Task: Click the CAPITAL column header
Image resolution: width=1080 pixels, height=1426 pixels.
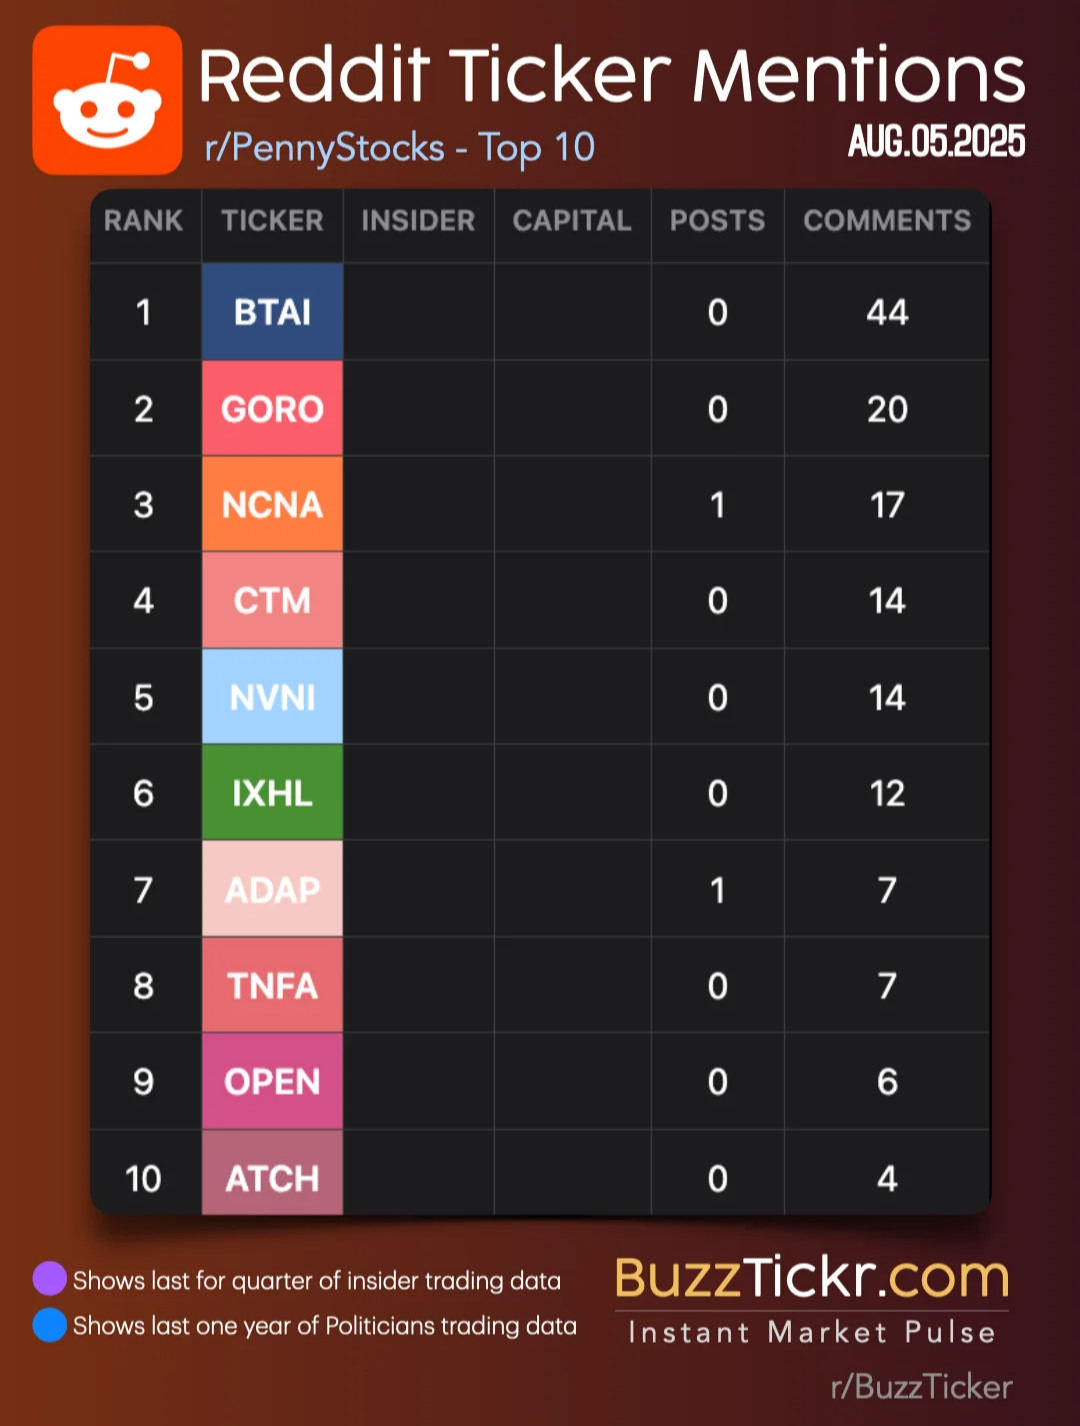Action: point(572,220)
